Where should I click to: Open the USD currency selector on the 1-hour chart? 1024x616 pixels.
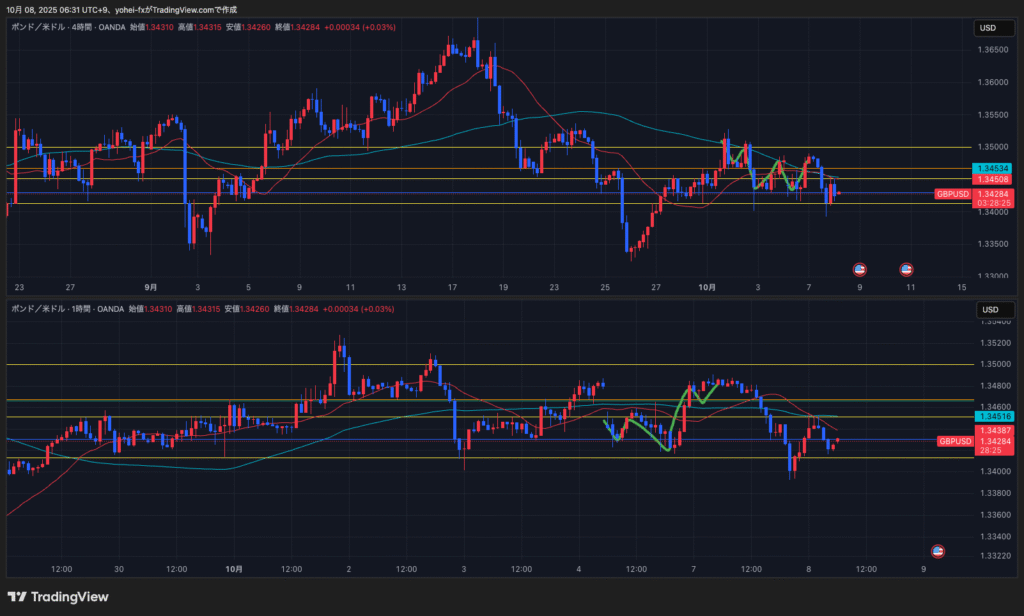[x=989, y=309]
